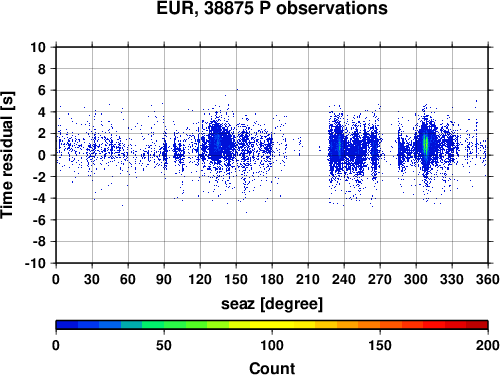Image resolution: width=500 pixels, height=375 pixels.
Task: Click the x-axis tick label 300
Action: [x=416, y=279]
